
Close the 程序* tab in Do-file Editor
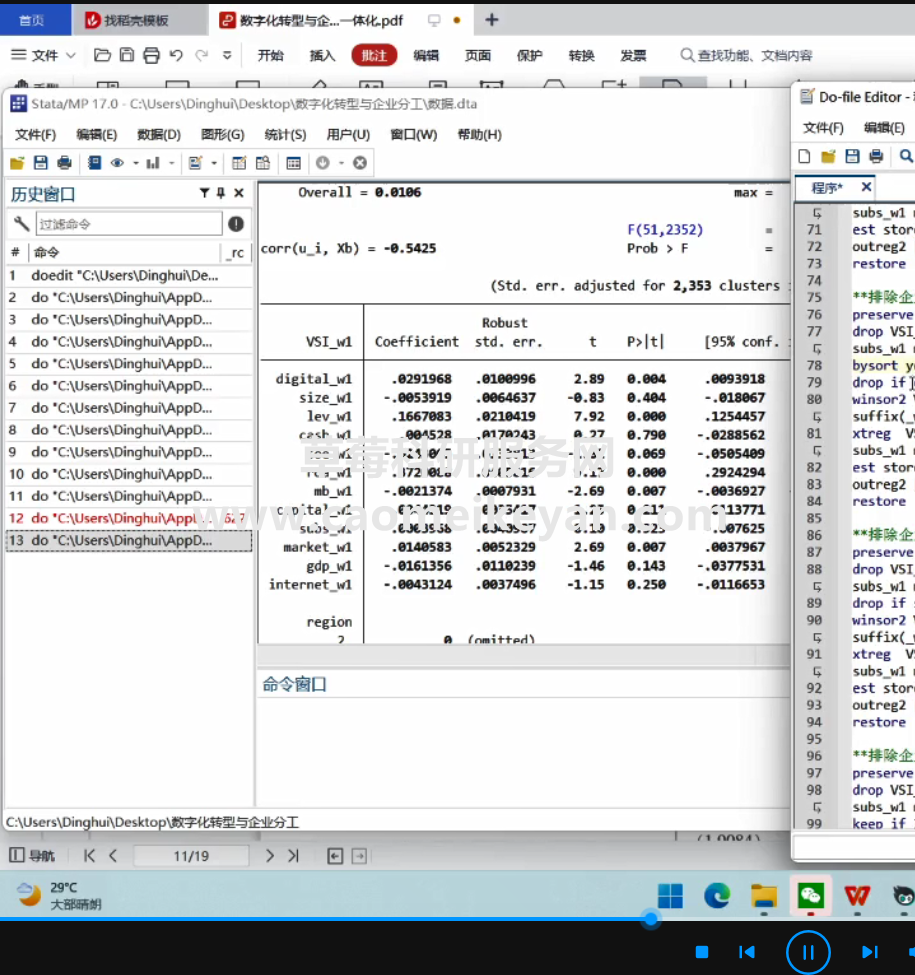(x=866, y=187)
